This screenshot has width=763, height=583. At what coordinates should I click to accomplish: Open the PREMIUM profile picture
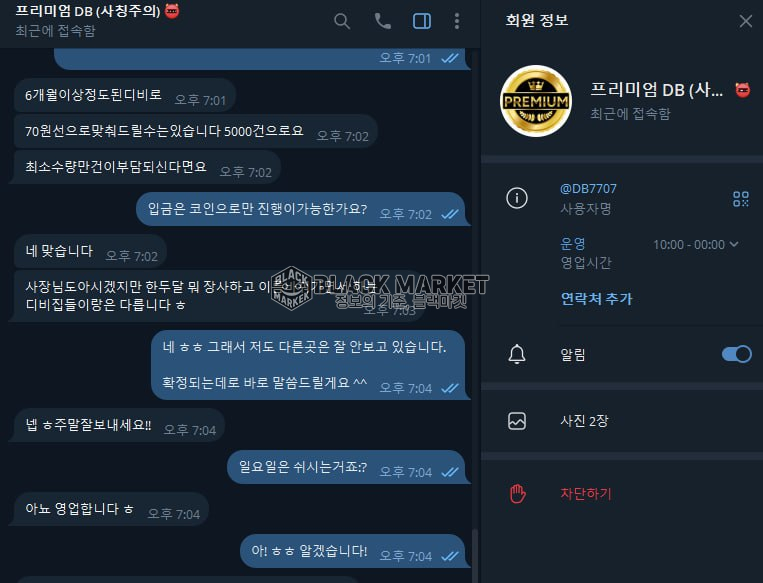pos(536,101)
